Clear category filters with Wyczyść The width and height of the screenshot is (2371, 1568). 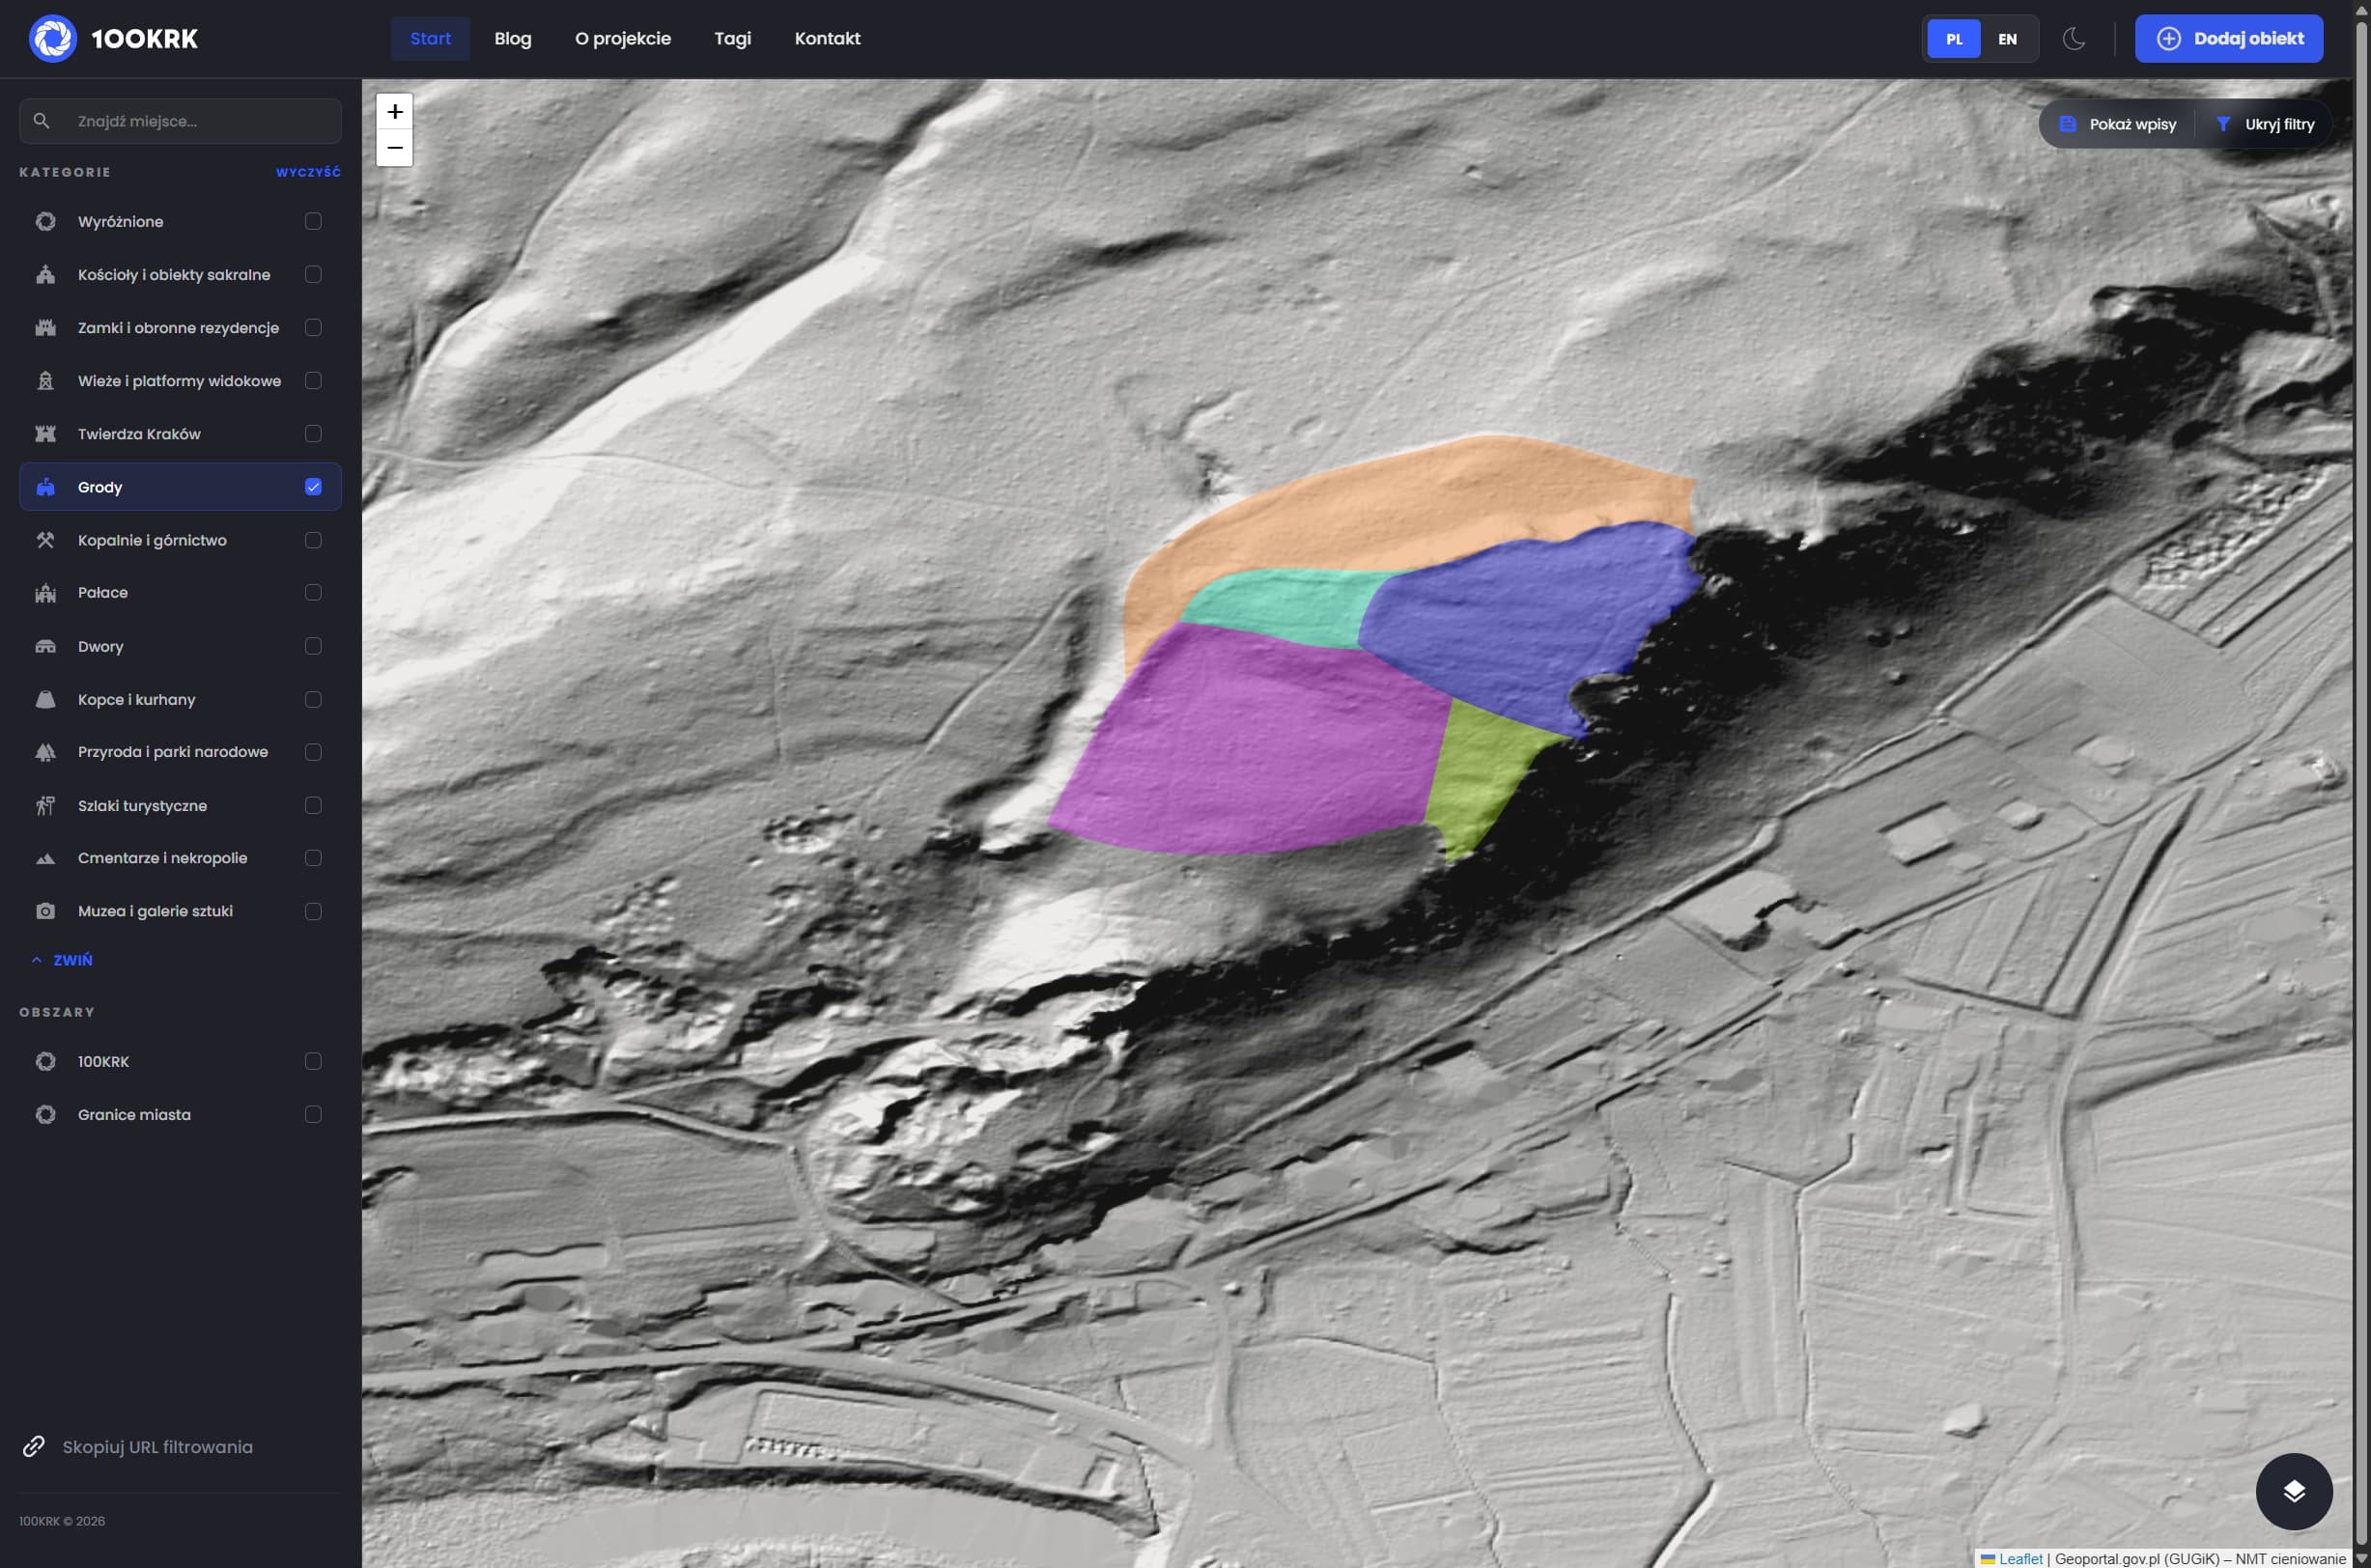click(x=308, y=172)
